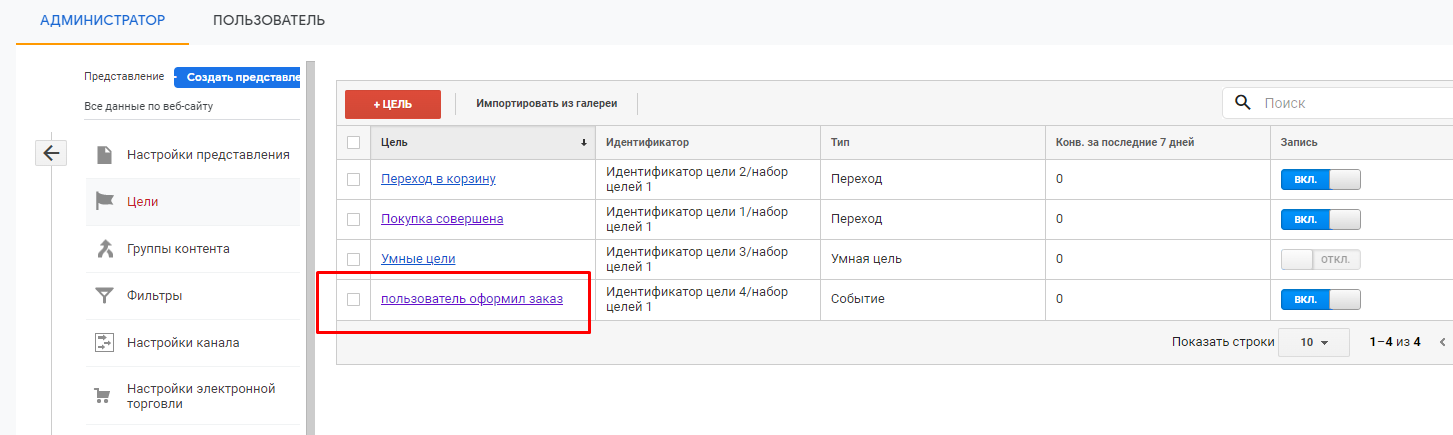Screen dimensions: 1453x435
Task: Click the Goals flag icon
Action: [x=104, y=201]
